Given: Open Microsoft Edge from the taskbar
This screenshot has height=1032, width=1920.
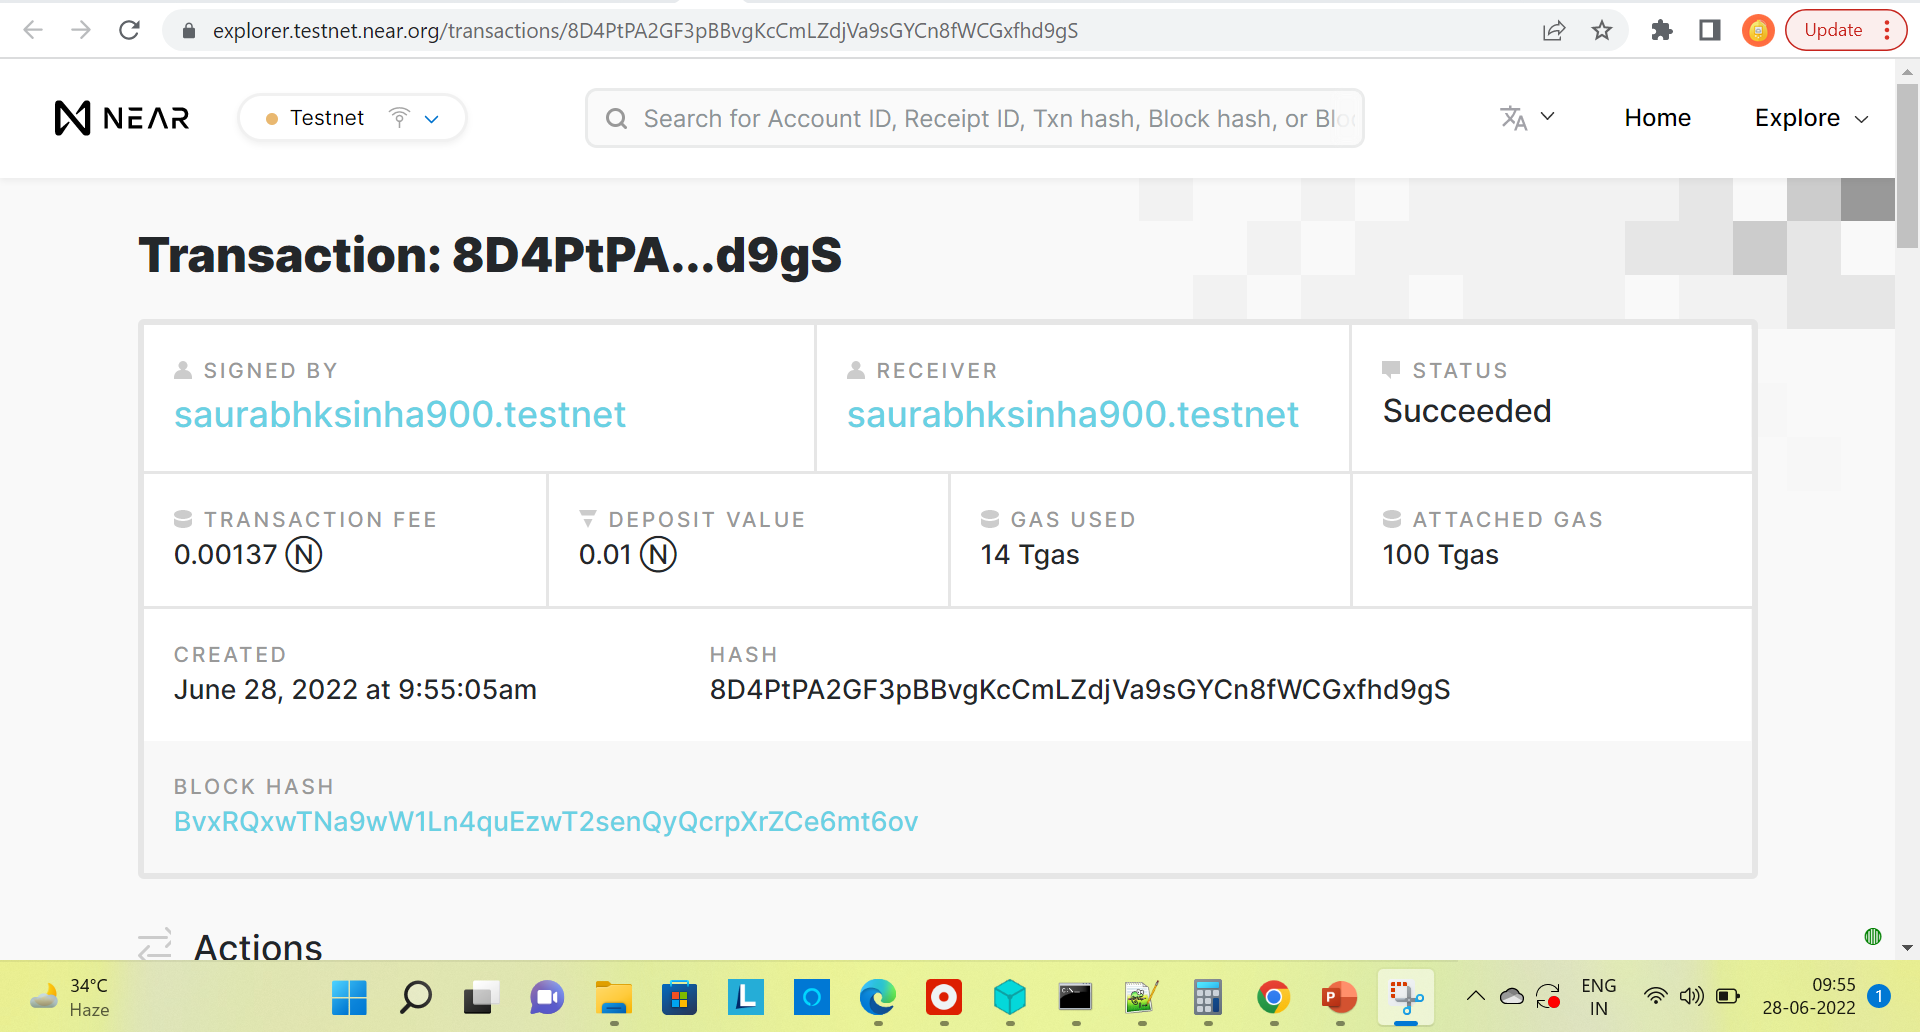Looking at the screenshot, I should [877, 997].
